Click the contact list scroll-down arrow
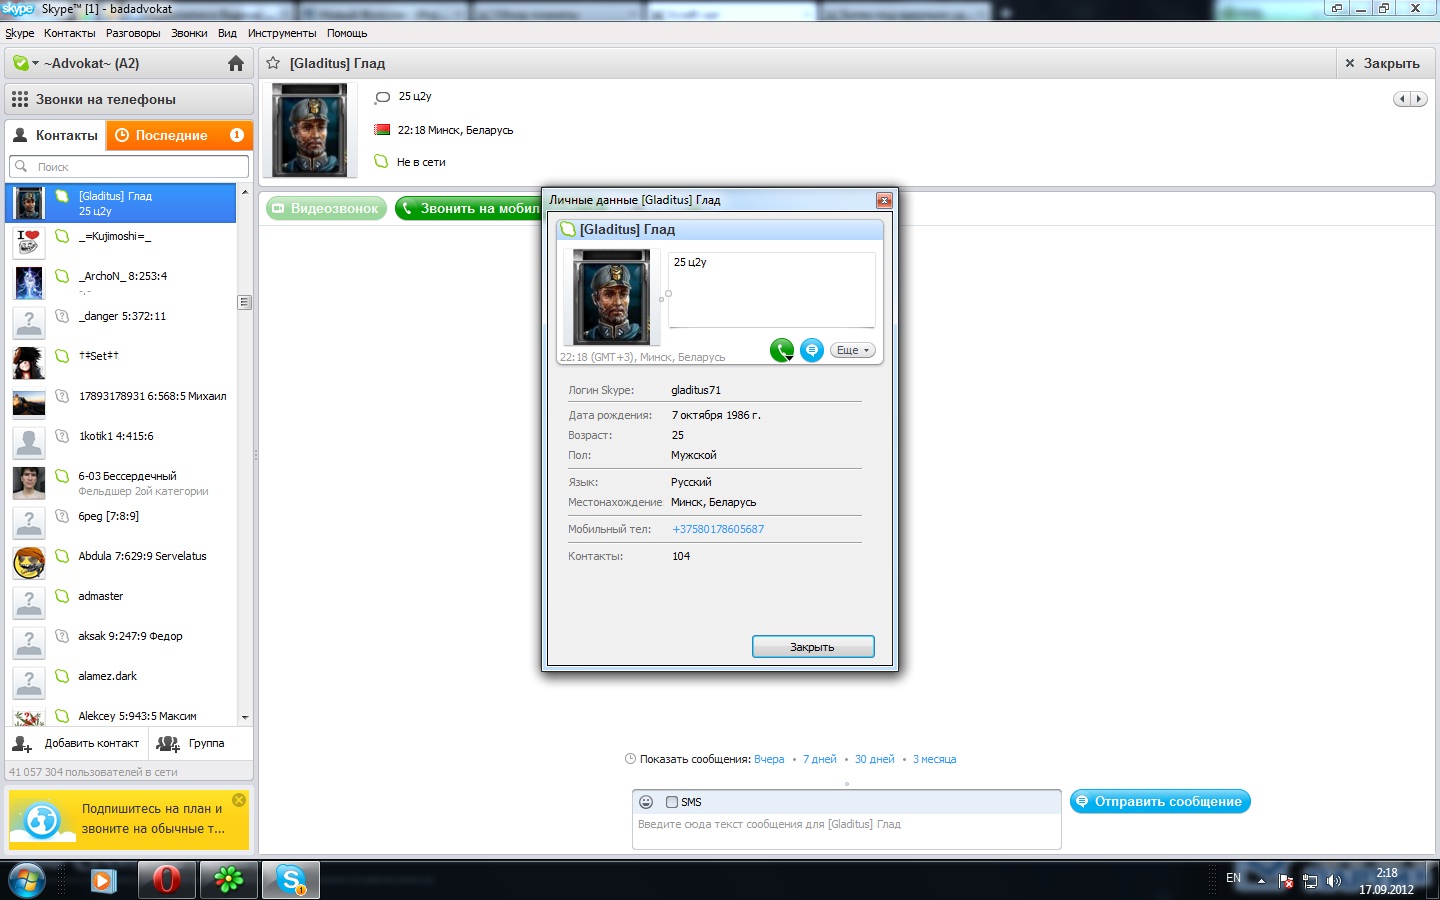The height and width of the screenshot is (900, 1440). (244, 718)
